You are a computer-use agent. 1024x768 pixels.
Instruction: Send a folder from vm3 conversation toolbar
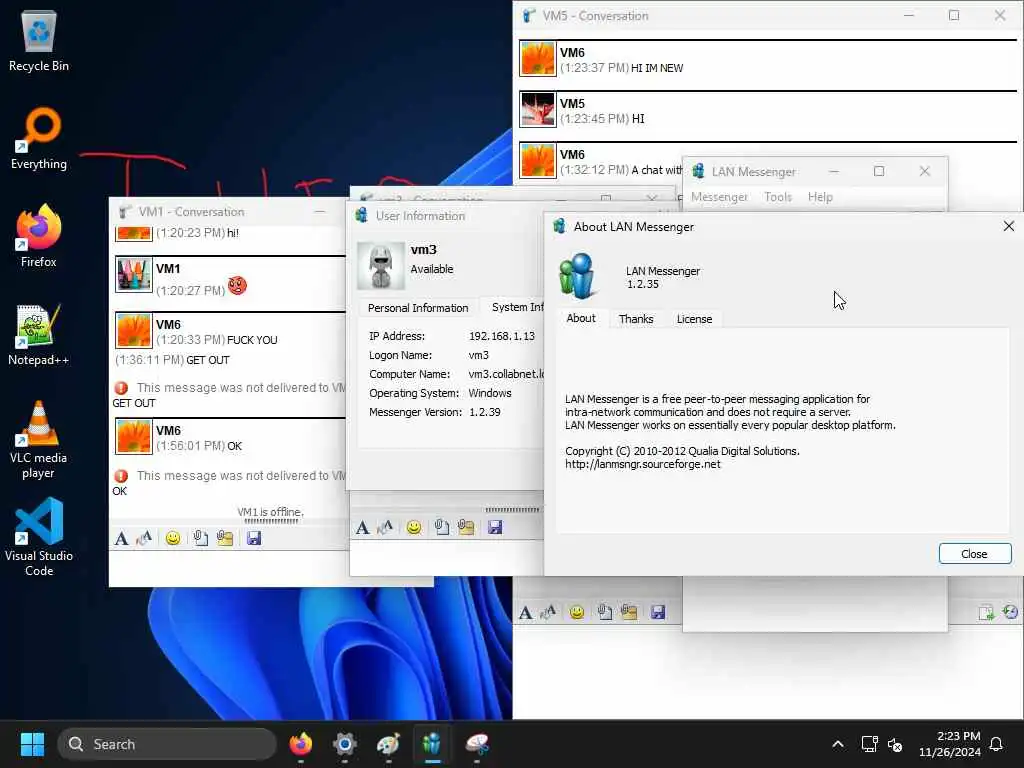click(x=466, y=528)
